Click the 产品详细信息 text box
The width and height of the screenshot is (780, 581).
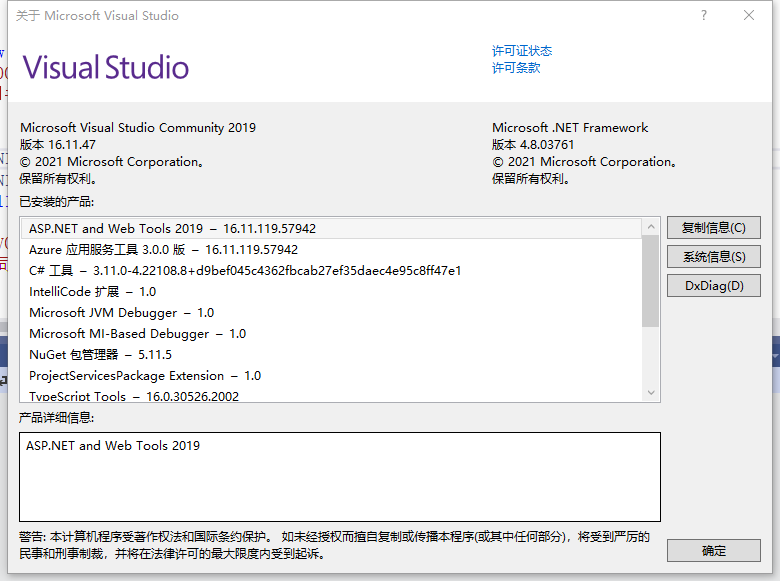pos(340,477)
